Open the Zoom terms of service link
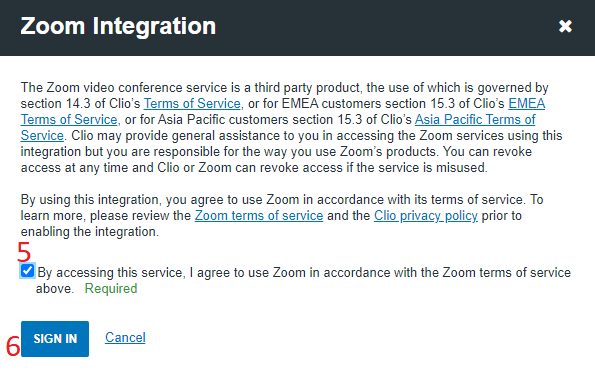The height and width of the screenshot is (378, 595). pos(259,216)
